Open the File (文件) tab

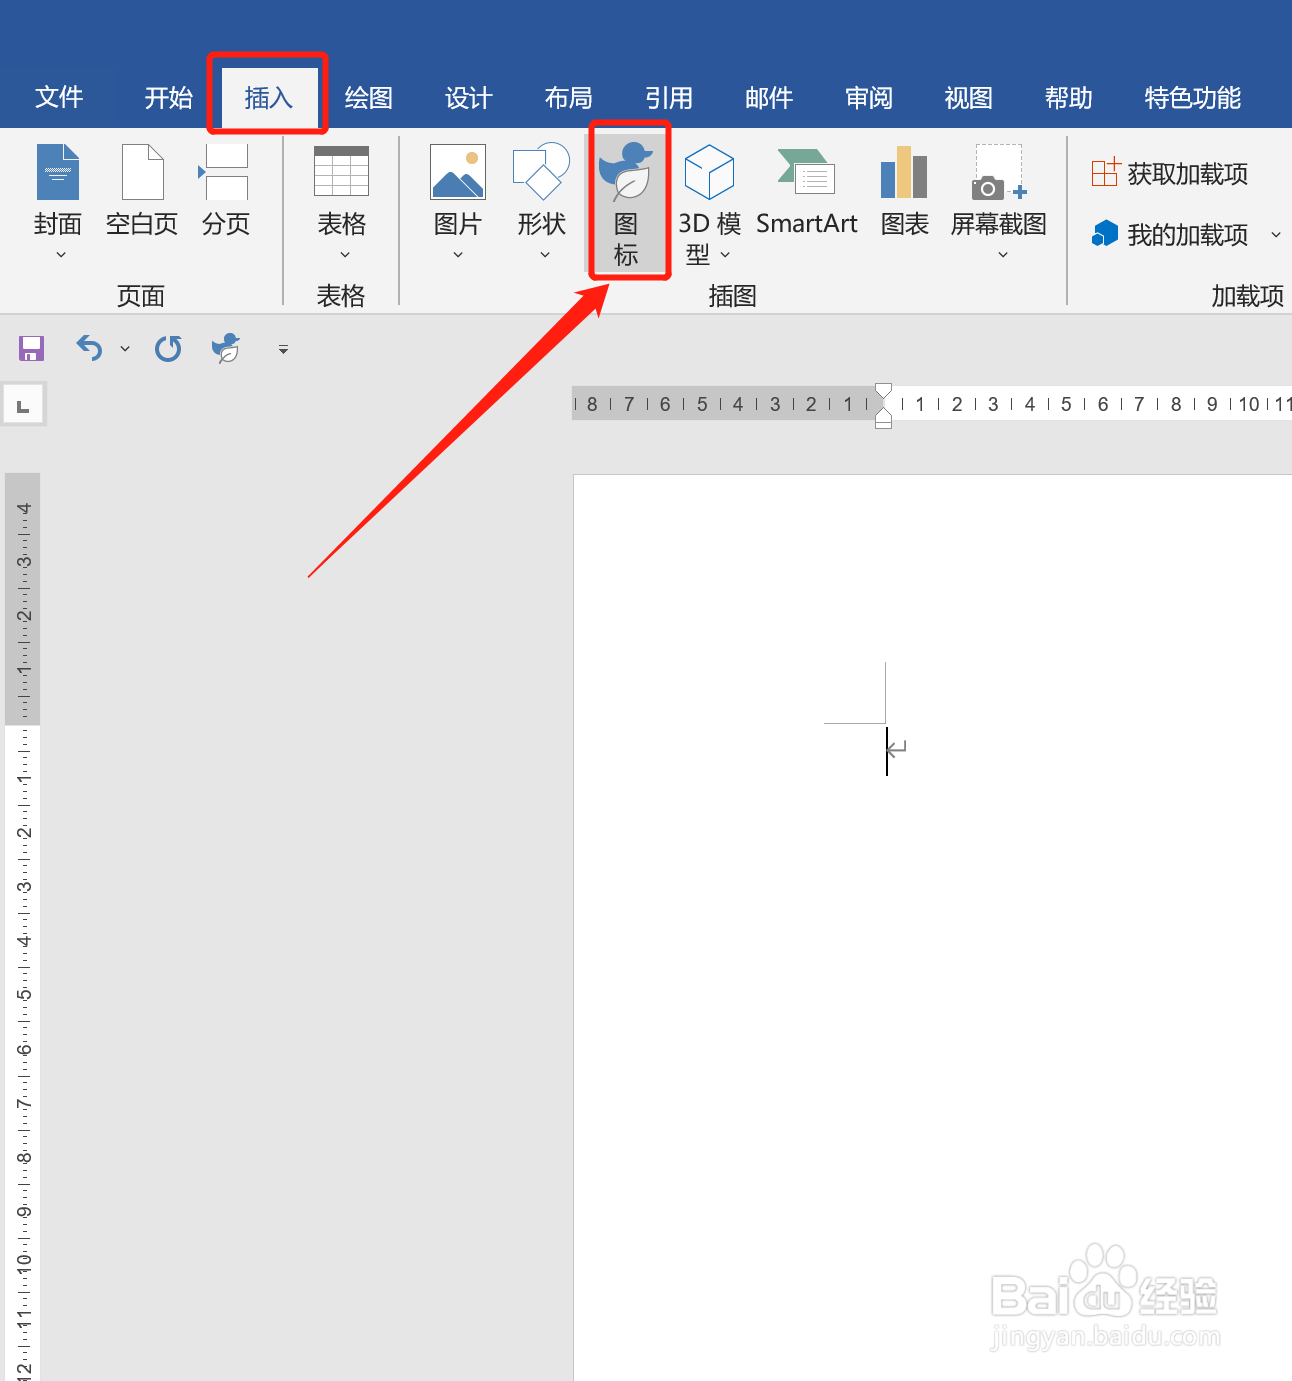tap(59, 98)
